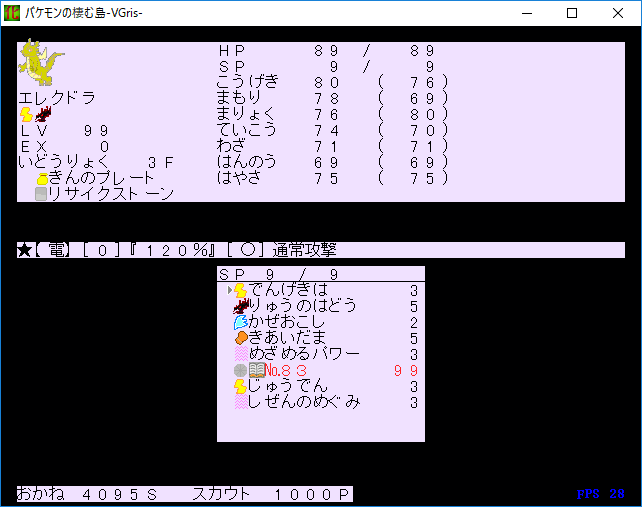Click the yellow dragon monster sprite
The width and height of the screenshot is (642, 507).
click(41, 62)
